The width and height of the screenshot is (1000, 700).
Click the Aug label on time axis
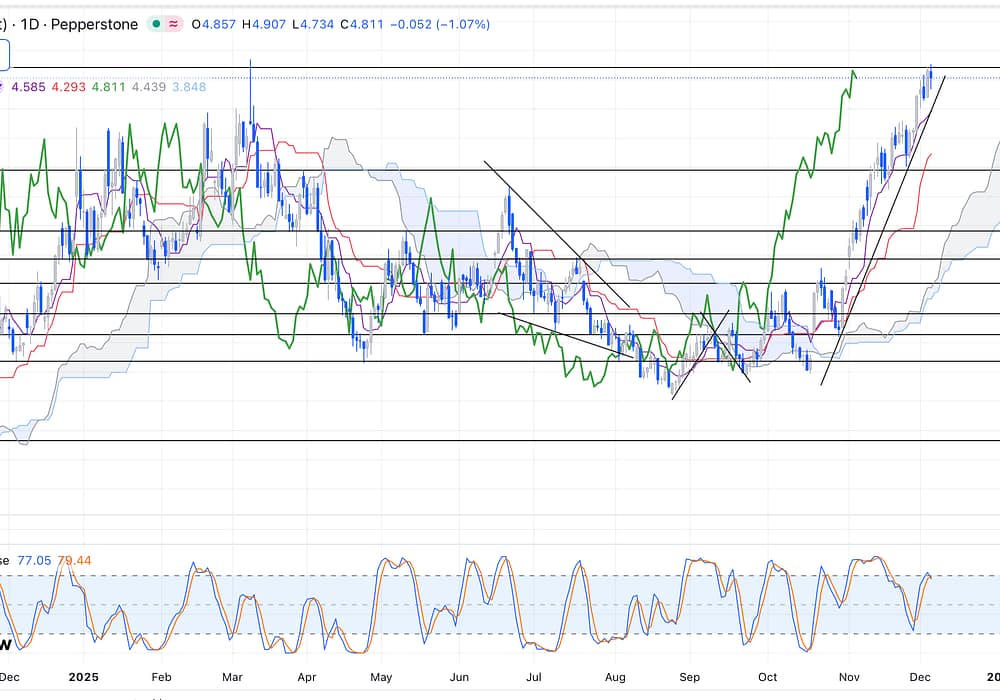pos(615,677)
